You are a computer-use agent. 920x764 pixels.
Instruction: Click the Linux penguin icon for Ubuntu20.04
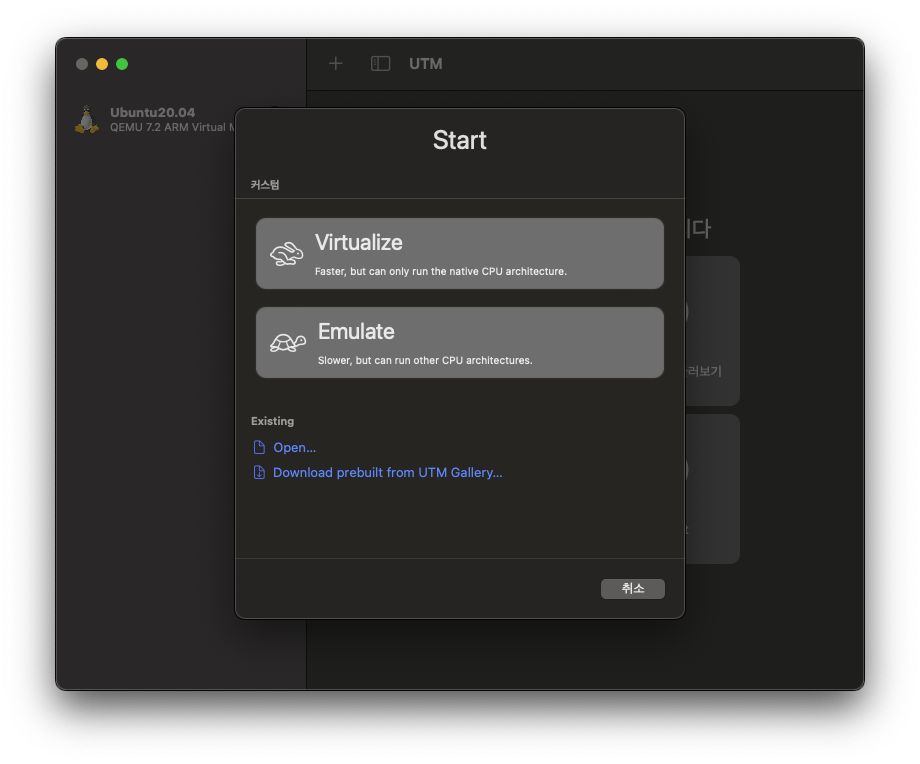(x=87, y=119)
